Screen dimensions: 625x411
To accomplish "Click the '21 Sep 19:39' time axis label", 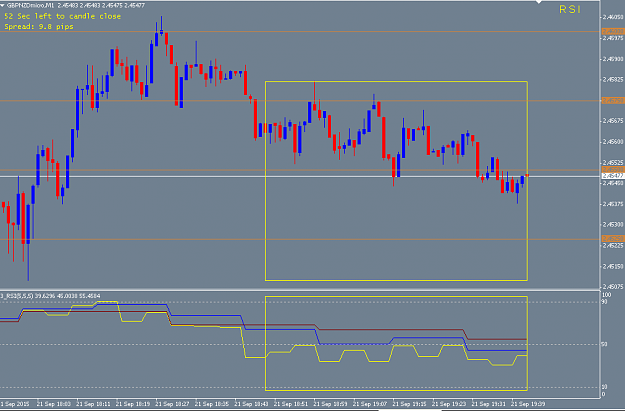I will (x=528, y=404).
